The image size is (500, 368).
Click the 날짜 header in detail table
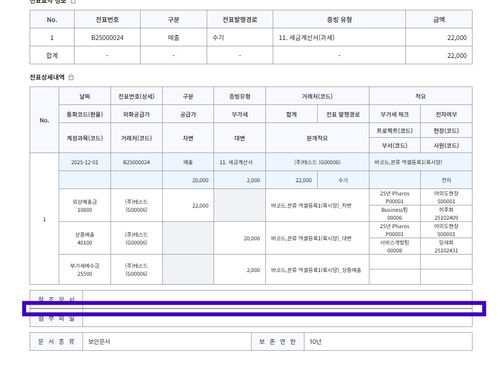point(85,96)
